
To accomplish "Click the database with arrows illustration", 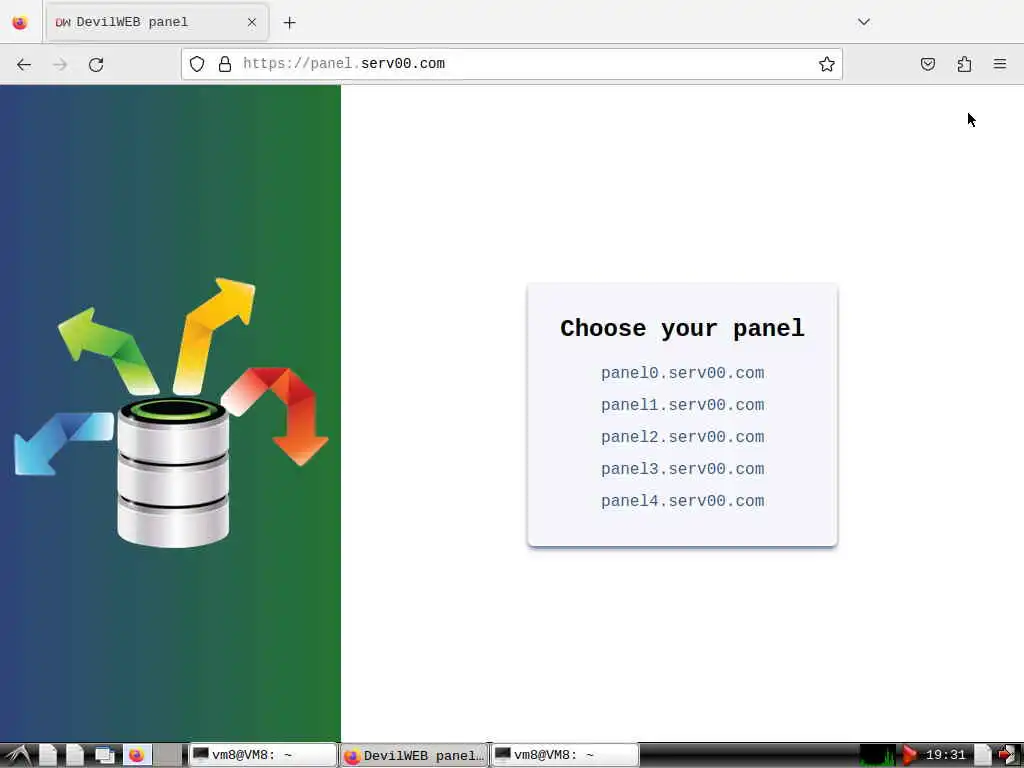I will pyautogui.click(x=170, y=413).
